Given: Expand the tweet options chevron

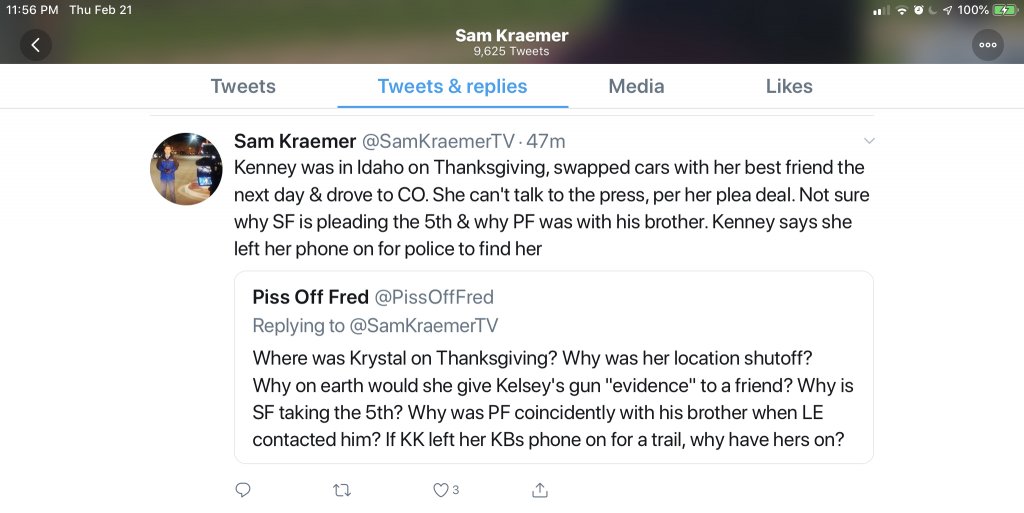Looking at the screenshot, I should pos(869,140).
